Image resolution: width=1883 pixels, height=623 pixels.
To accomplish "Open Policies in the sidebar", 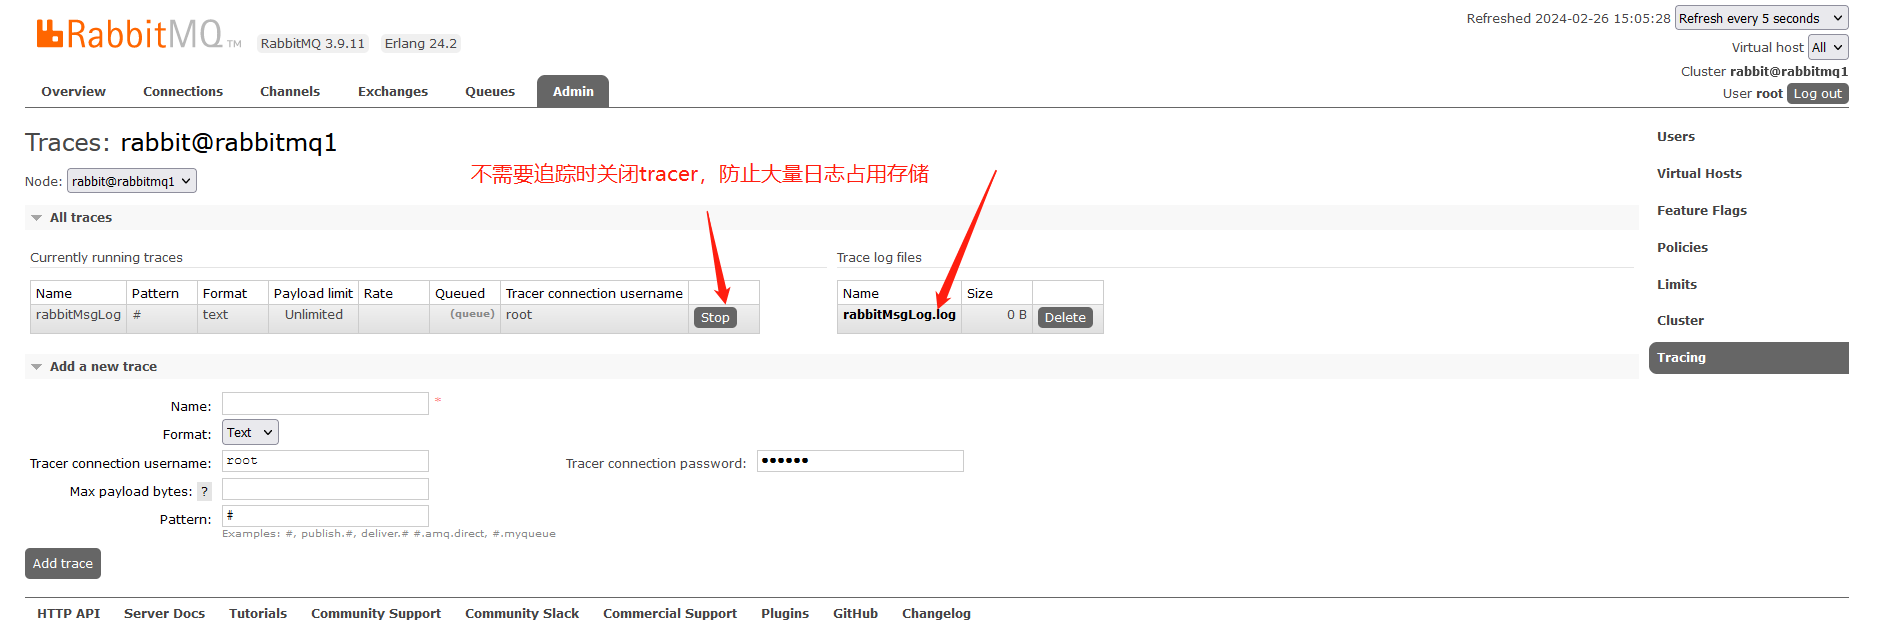I will click(x=1682, y=247).
